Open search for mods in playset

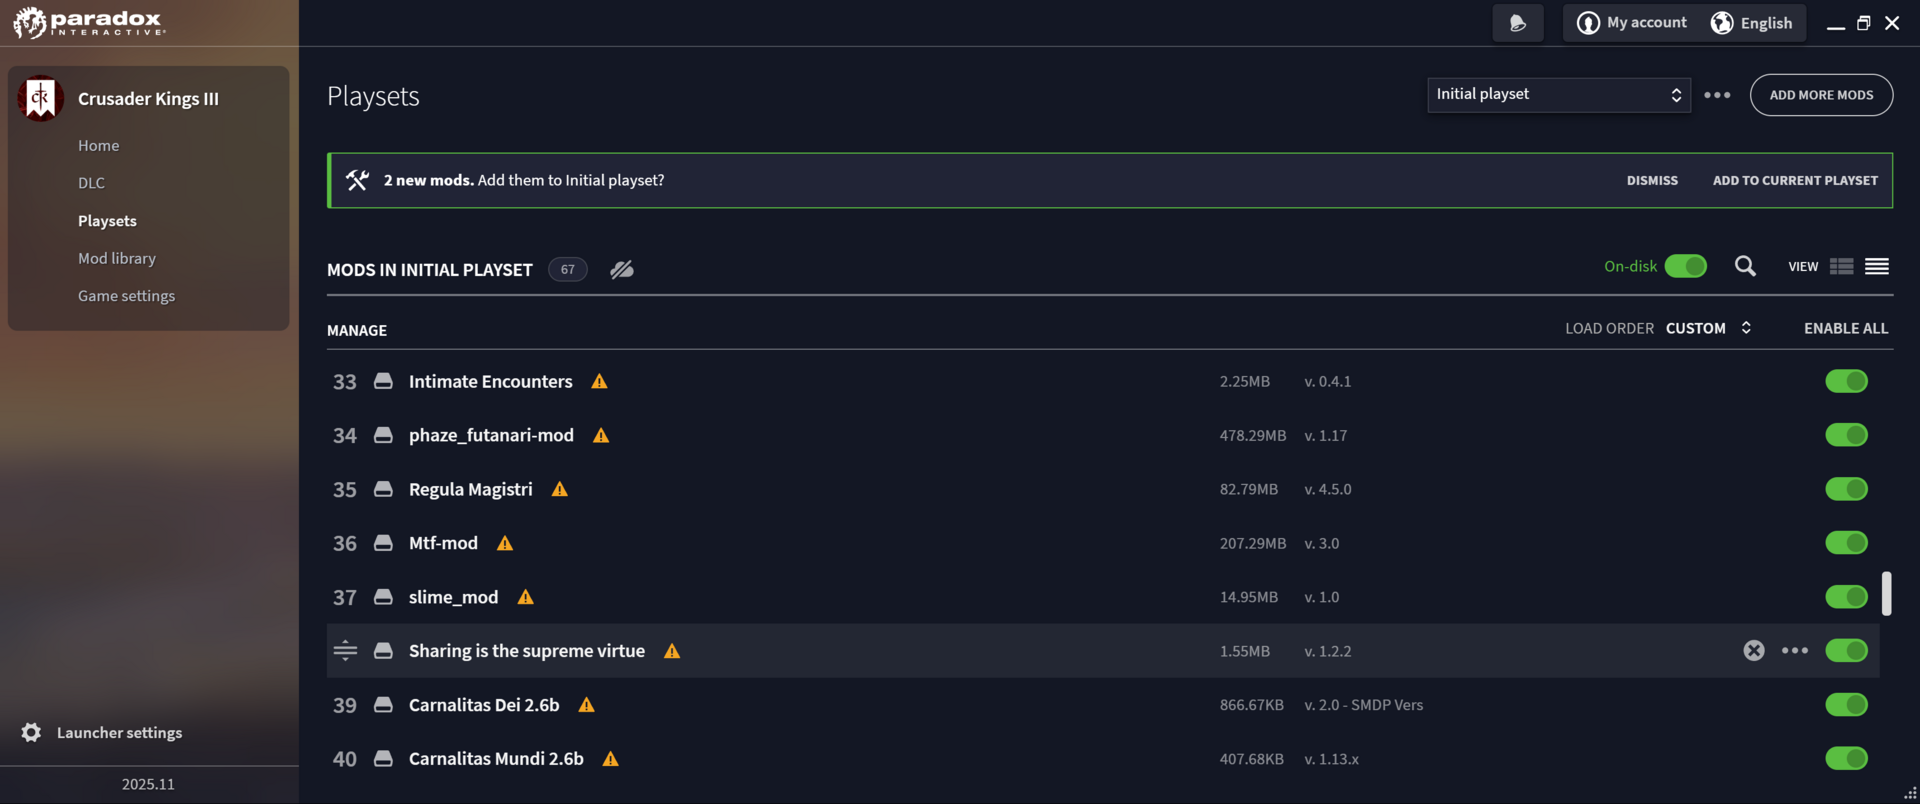coord(1745,266)
